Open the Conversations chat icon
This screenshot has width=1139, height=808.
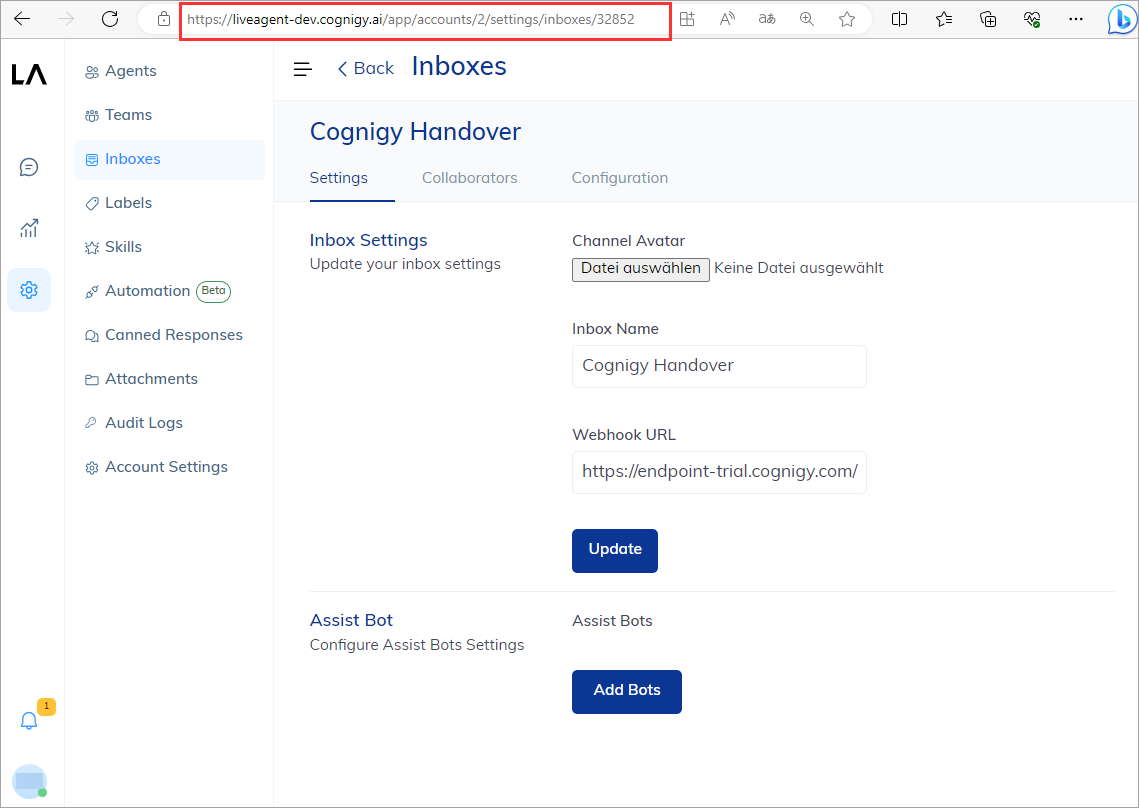[29, 167]
